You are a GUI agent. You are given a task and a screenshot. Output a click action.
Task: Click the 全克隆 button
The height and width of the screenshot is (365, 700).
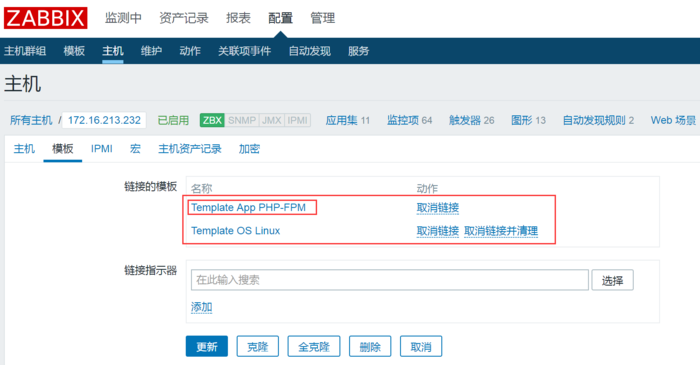pyautogui.click(x=314, y=346)
